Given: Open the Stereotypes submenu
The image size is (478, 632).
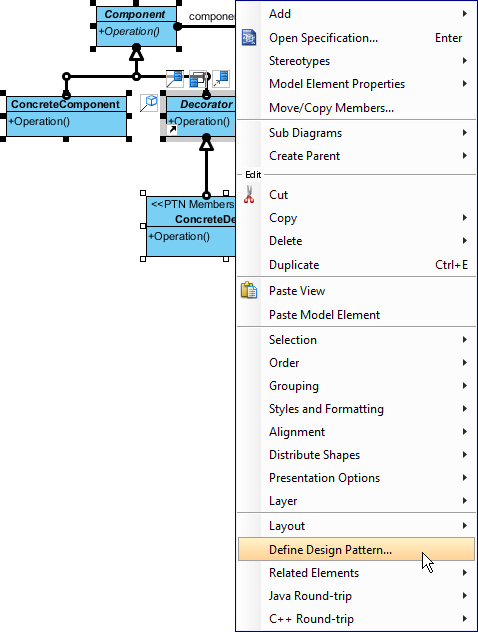Looking at the screenshot, I should 356,61.
